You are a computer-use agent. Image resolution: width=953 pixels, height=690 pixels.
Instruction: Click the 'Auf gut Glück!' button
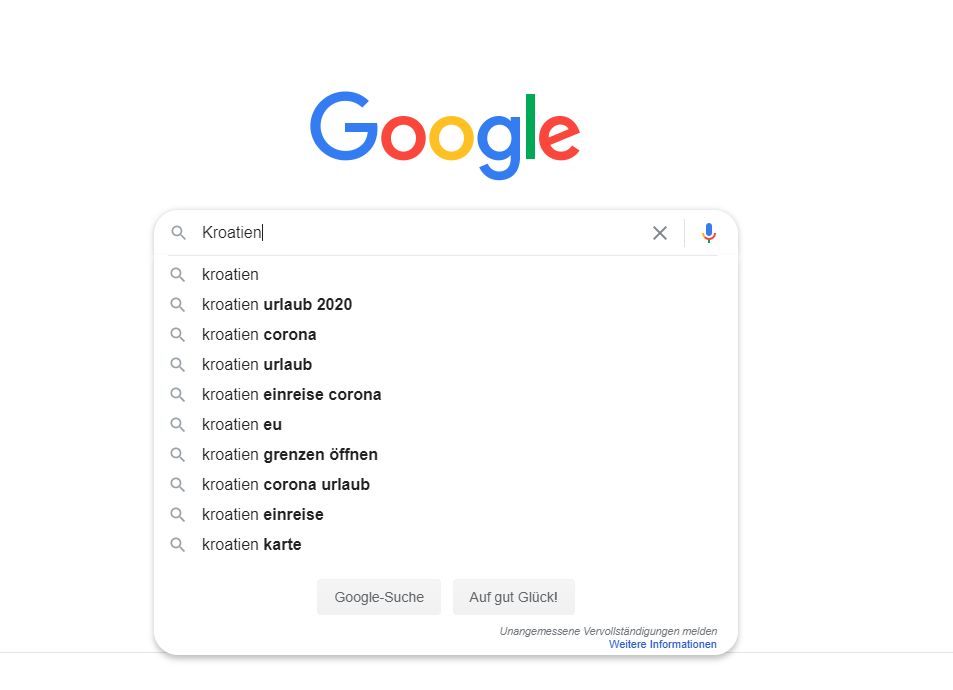[x=514, y=597]
